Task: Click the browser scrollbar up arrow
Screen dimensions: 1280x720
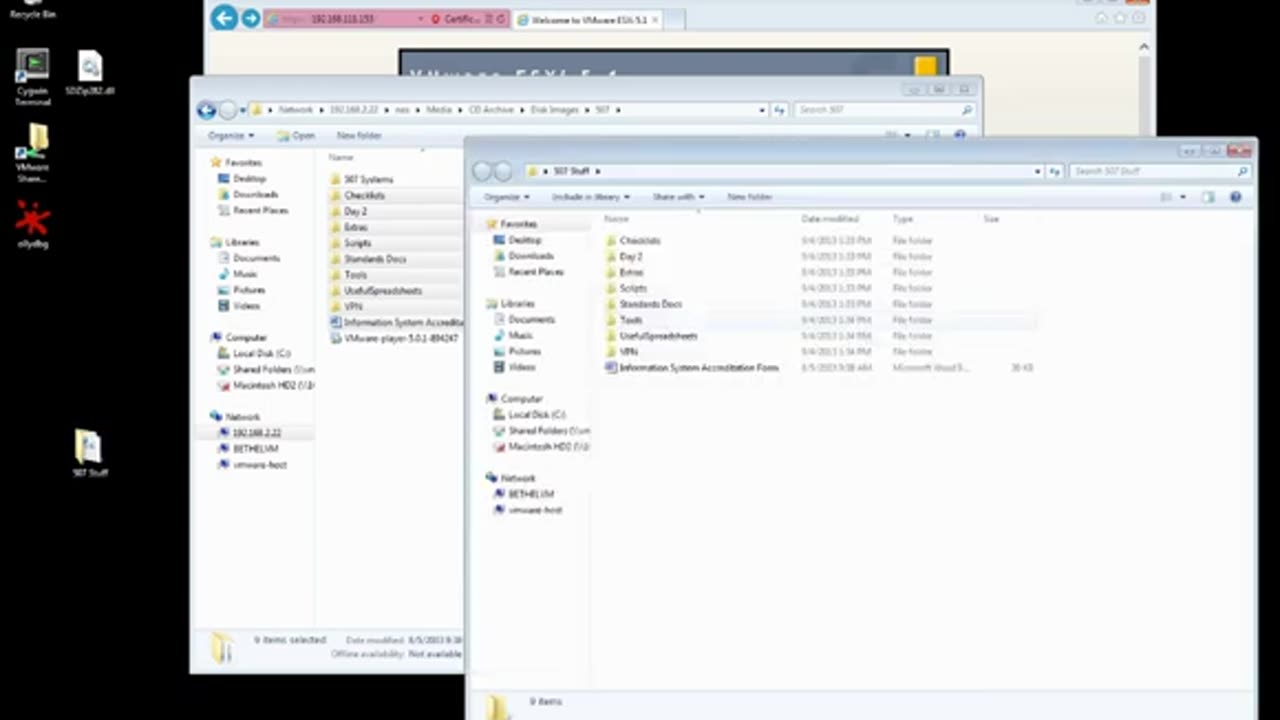Action: coord(1144,46)
